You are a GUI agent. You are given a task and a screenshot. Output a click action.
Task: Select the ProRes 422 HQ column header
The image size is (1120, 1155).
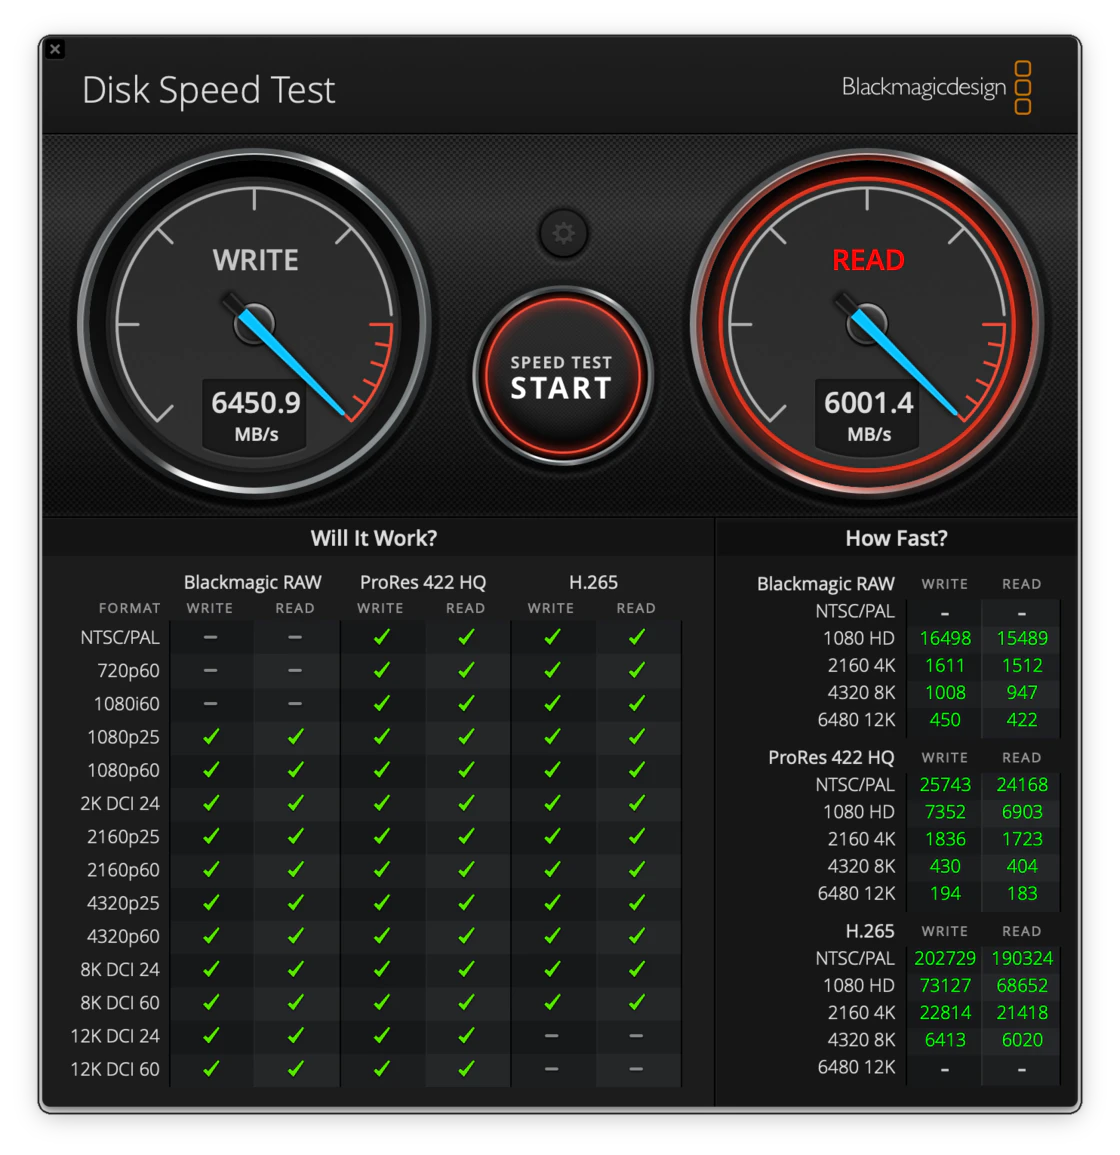coord(422,582)
